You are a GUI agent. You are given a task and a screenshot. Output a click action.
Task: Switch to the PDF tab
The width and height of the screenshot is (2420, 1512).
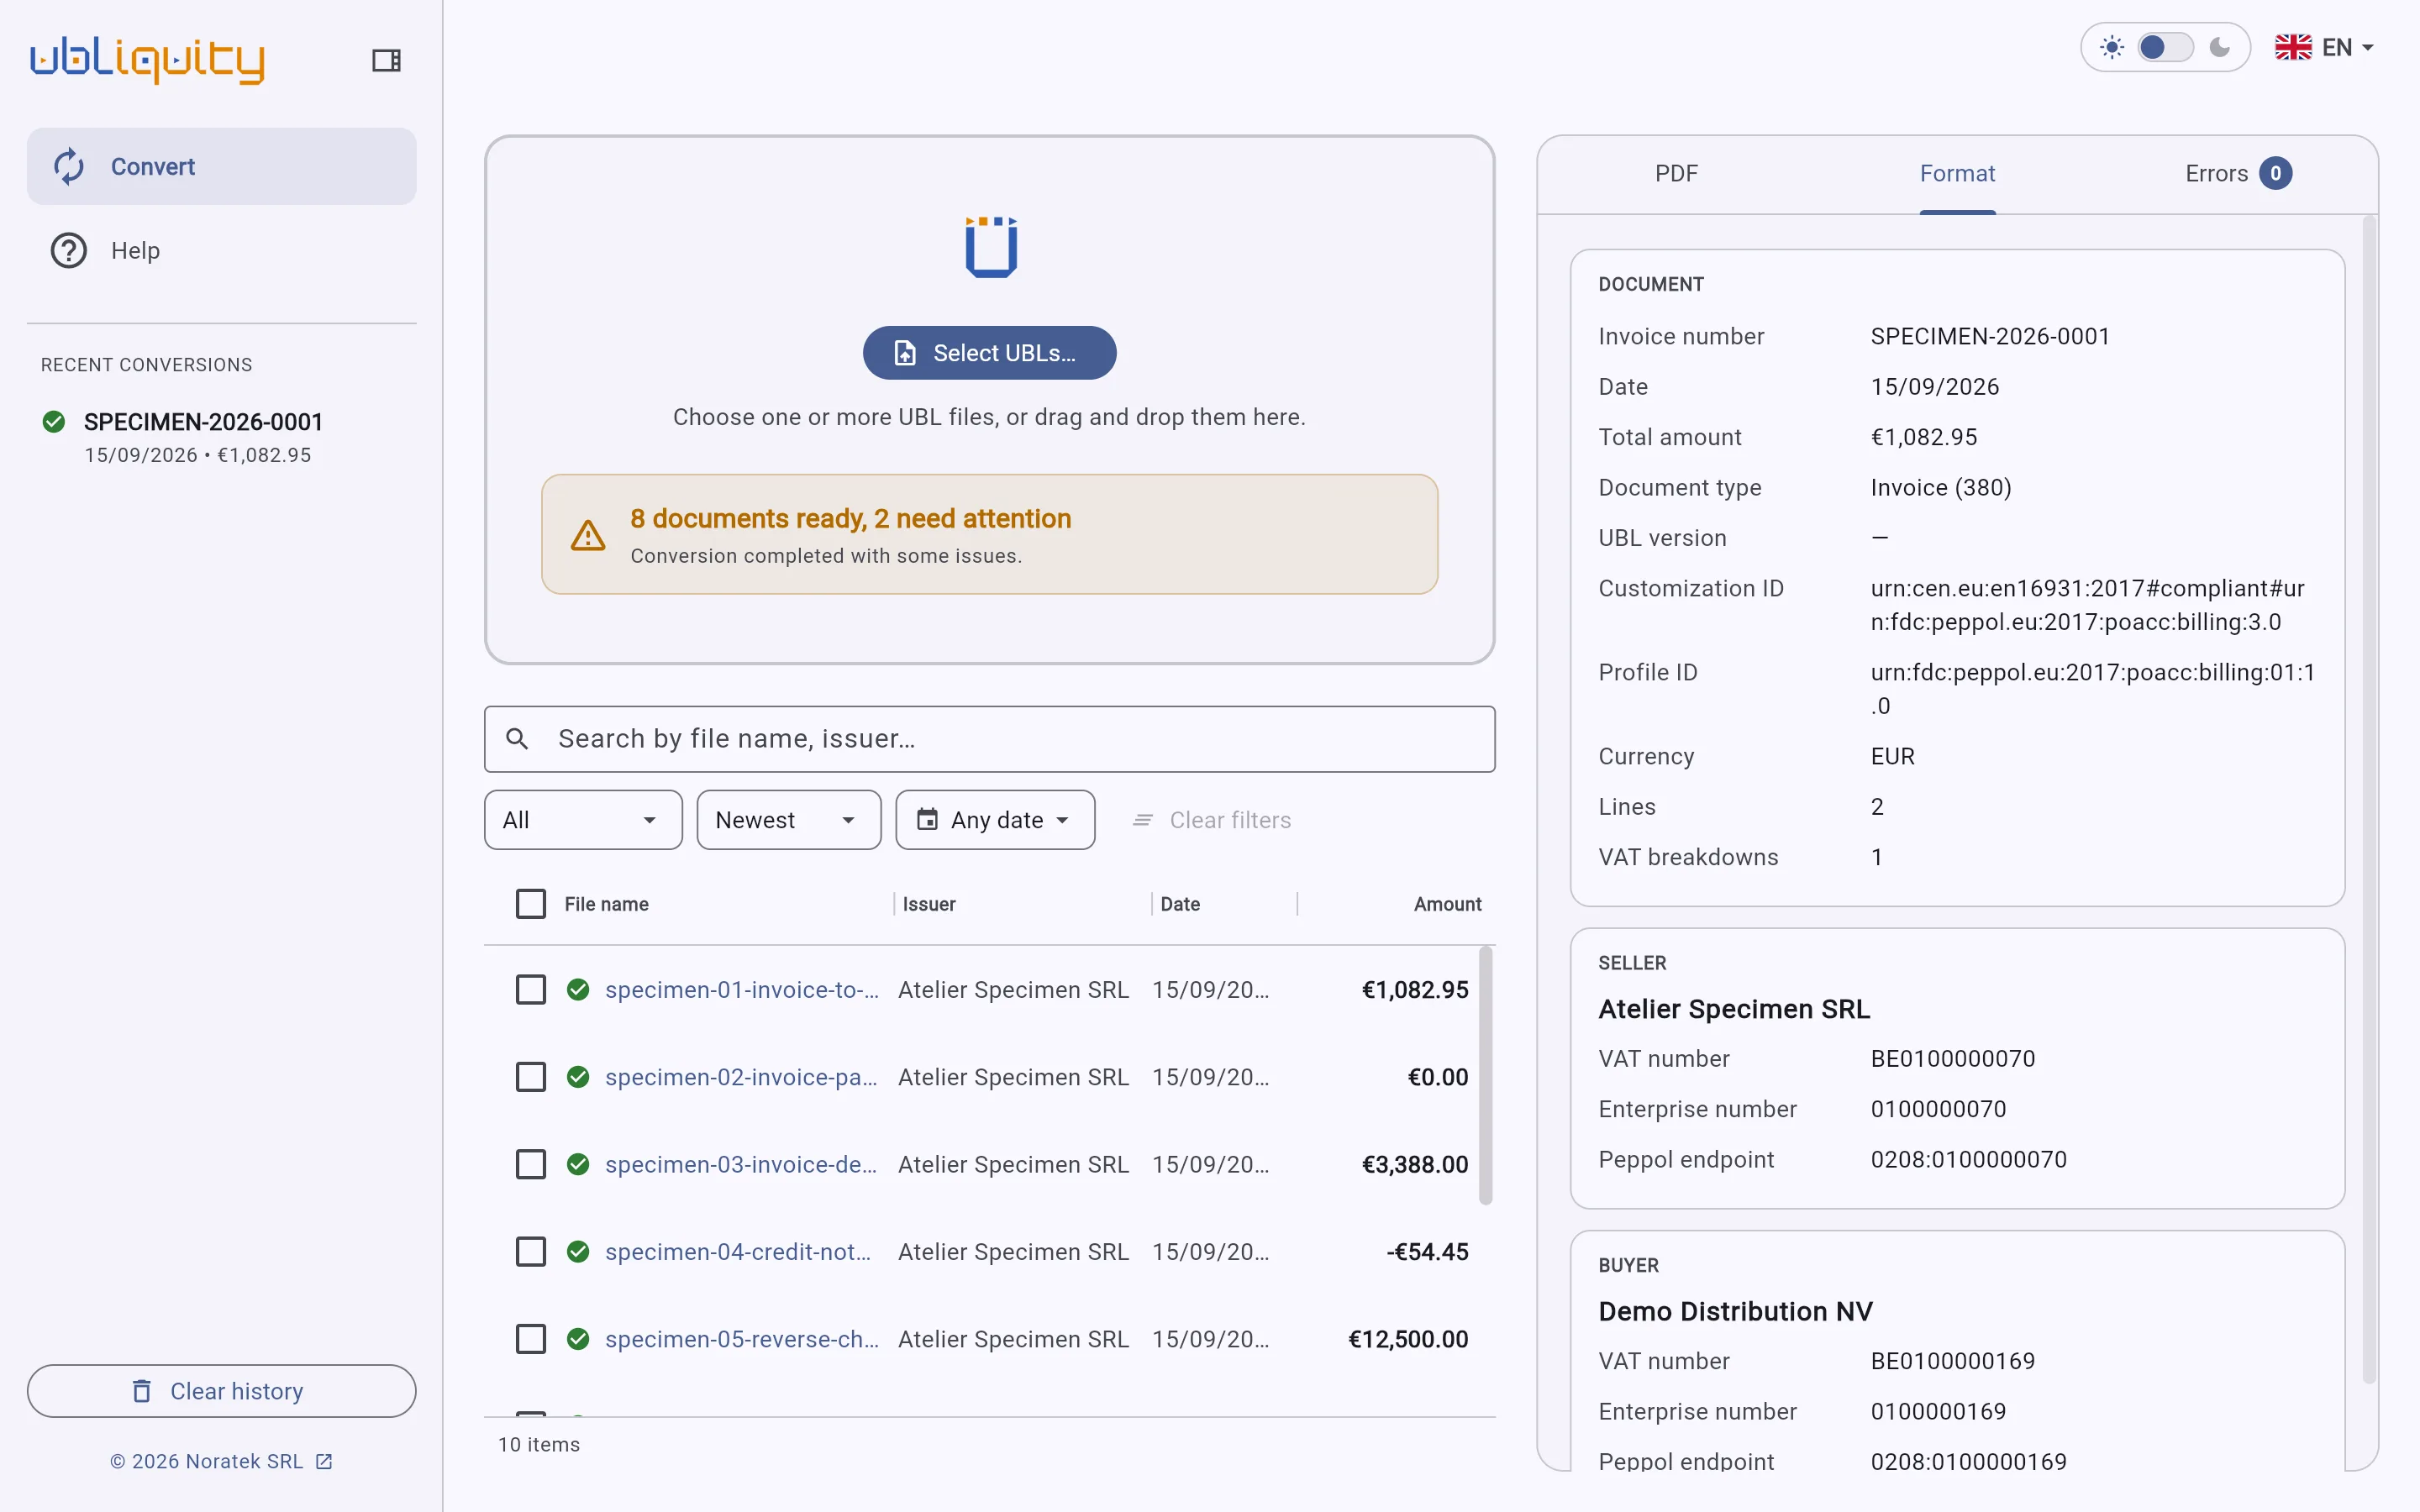[x=1676, y=173]
